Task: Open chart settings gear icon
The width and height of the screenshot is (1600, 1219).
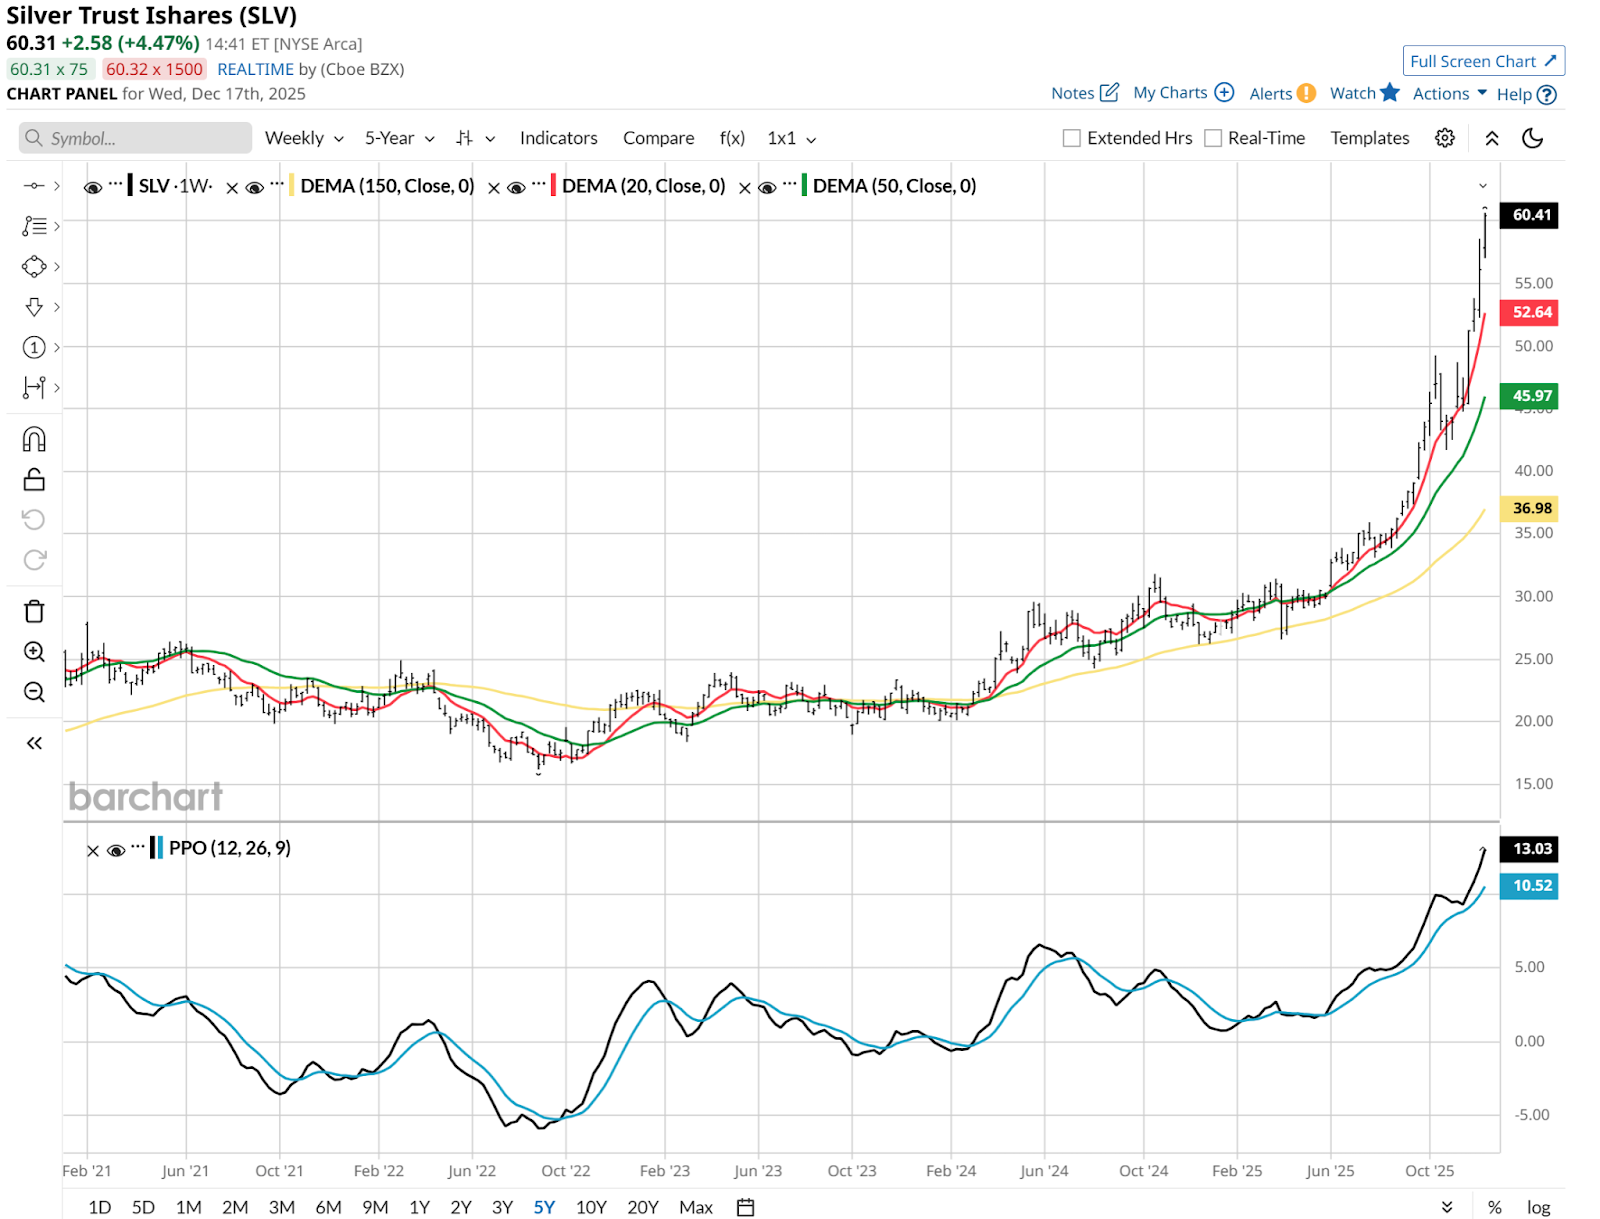Action: tap(1444, 138)
